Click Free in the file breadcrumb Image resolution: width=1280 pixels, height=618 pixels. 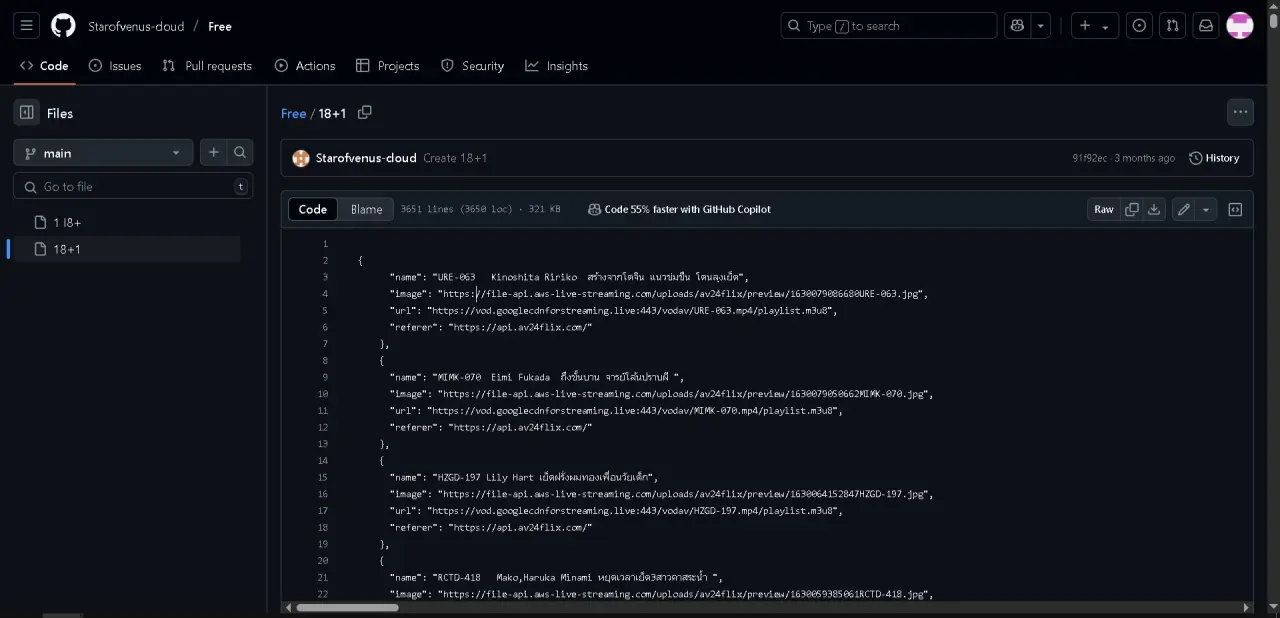click(293, 113)
